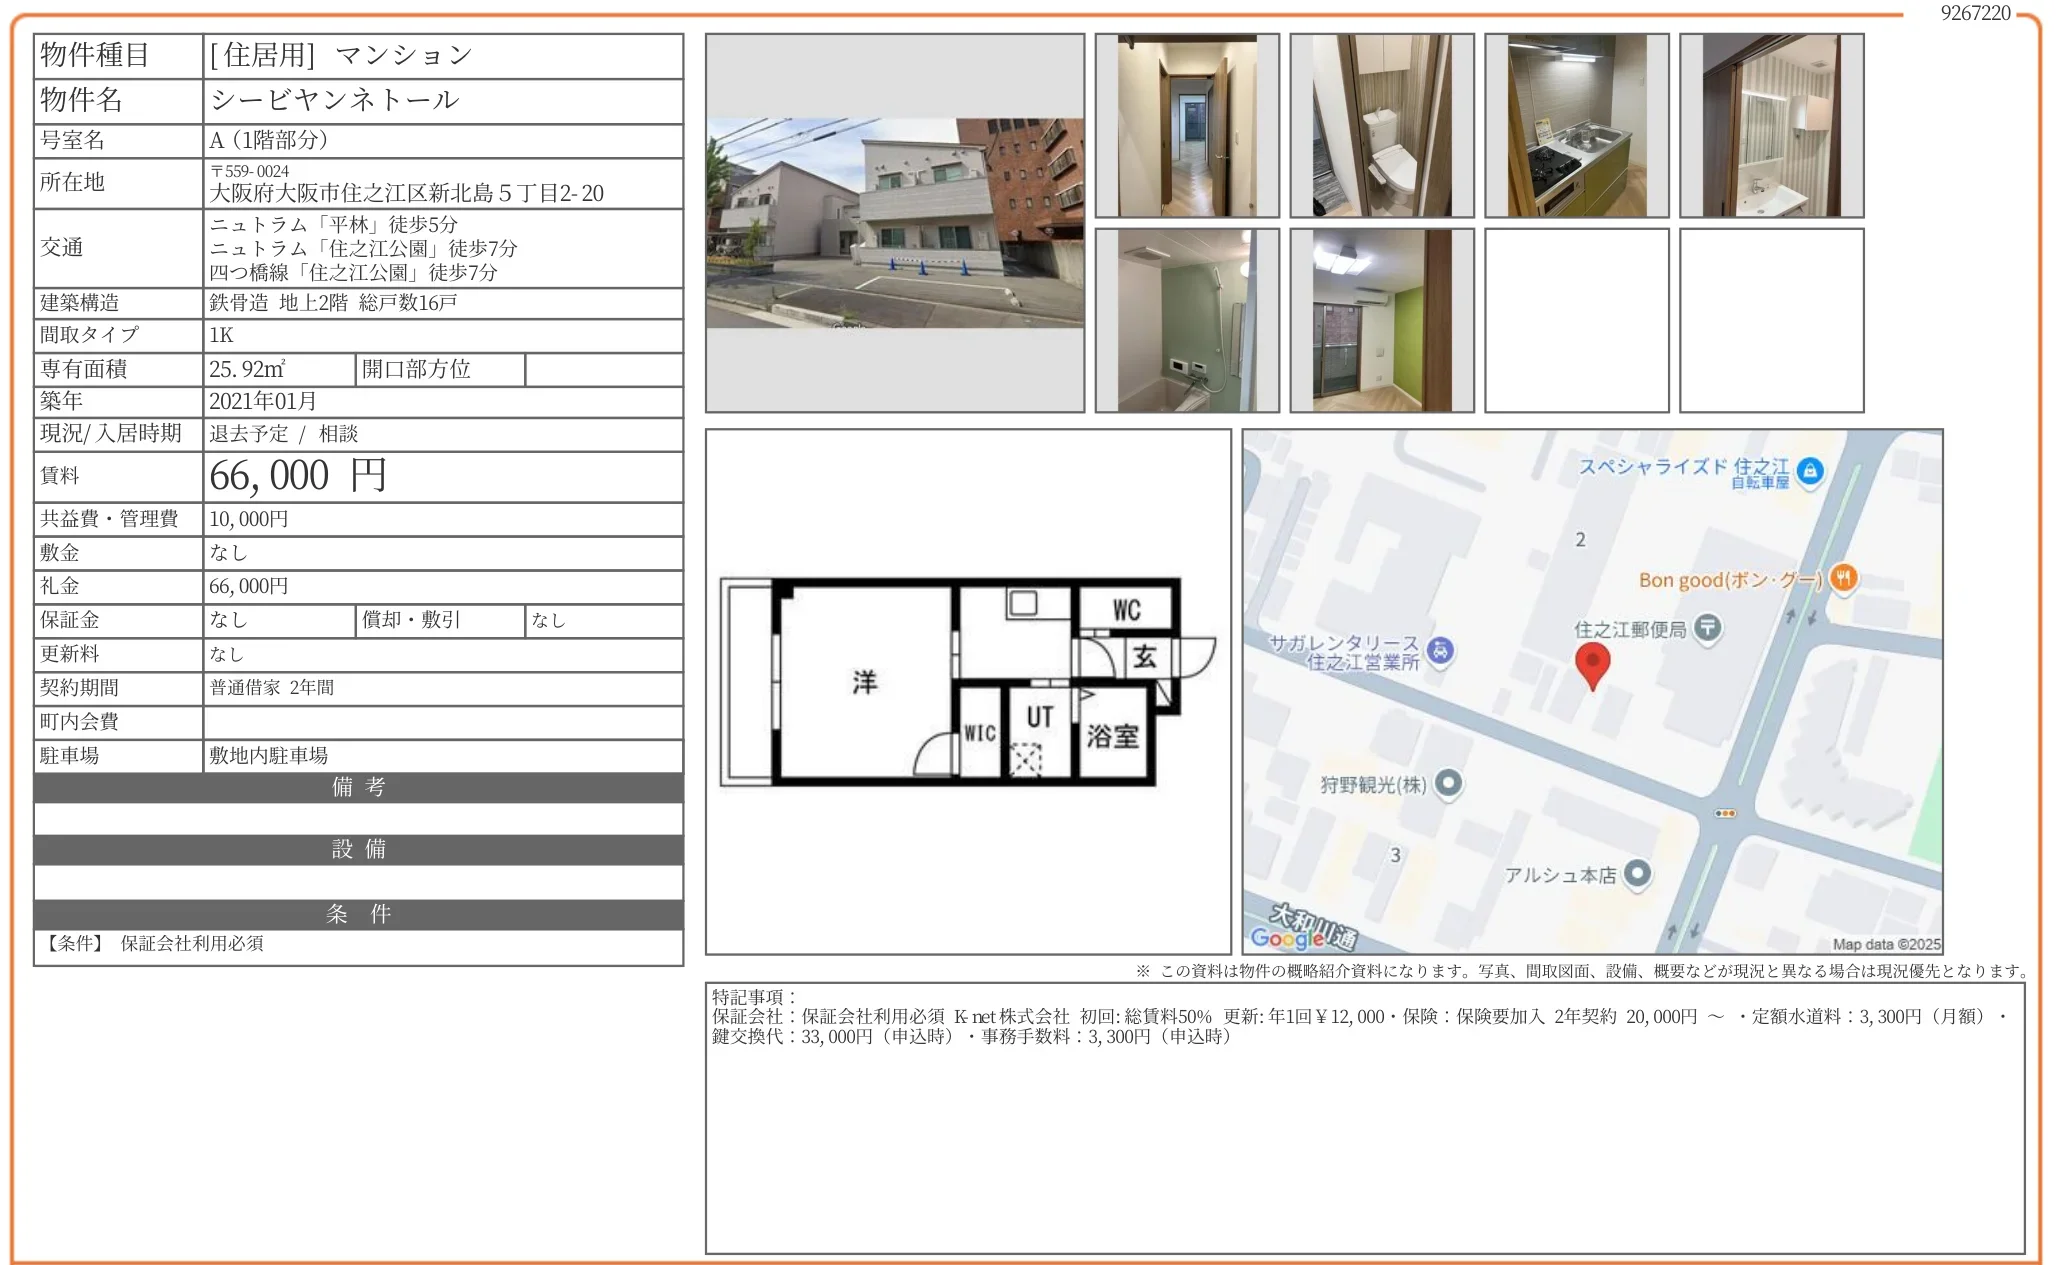Viewport: 2056px width, 1265px height.
Task: Click the Bon good restaurant map icon
Action: [1843, 578]
